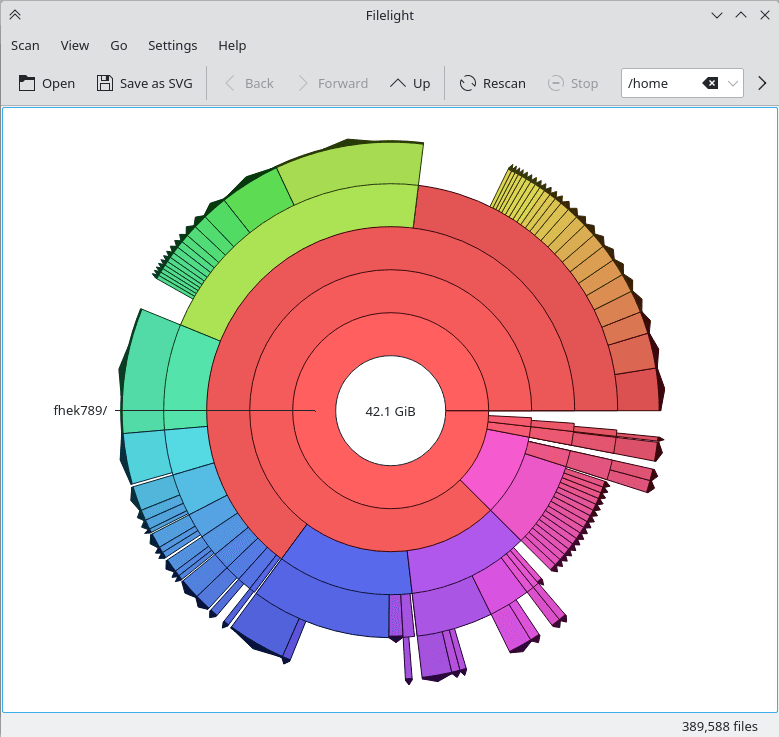This screenshot has height=737, width=779.
Task: Open the Help menu
Action: tap(232, 45)
